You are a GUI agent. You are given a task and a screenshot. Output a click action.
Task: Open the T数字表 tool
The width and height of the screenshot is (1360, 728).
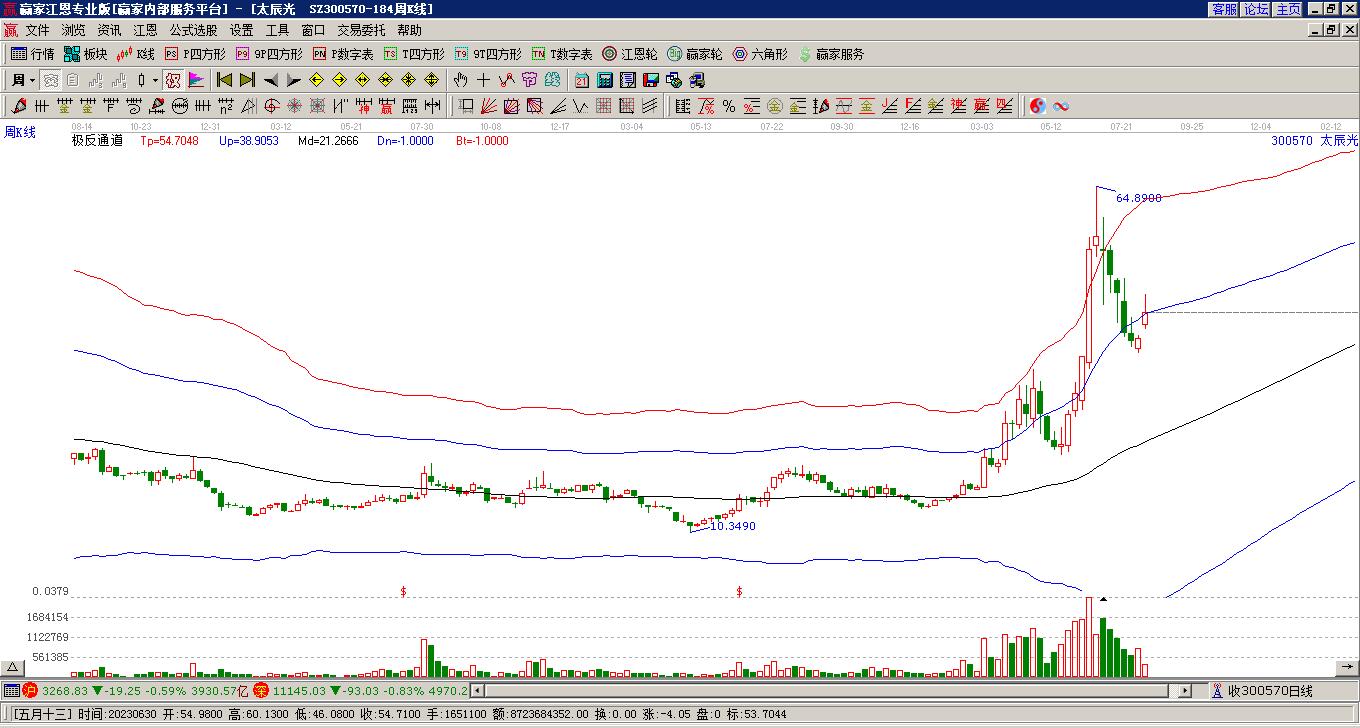click(562, 54)
